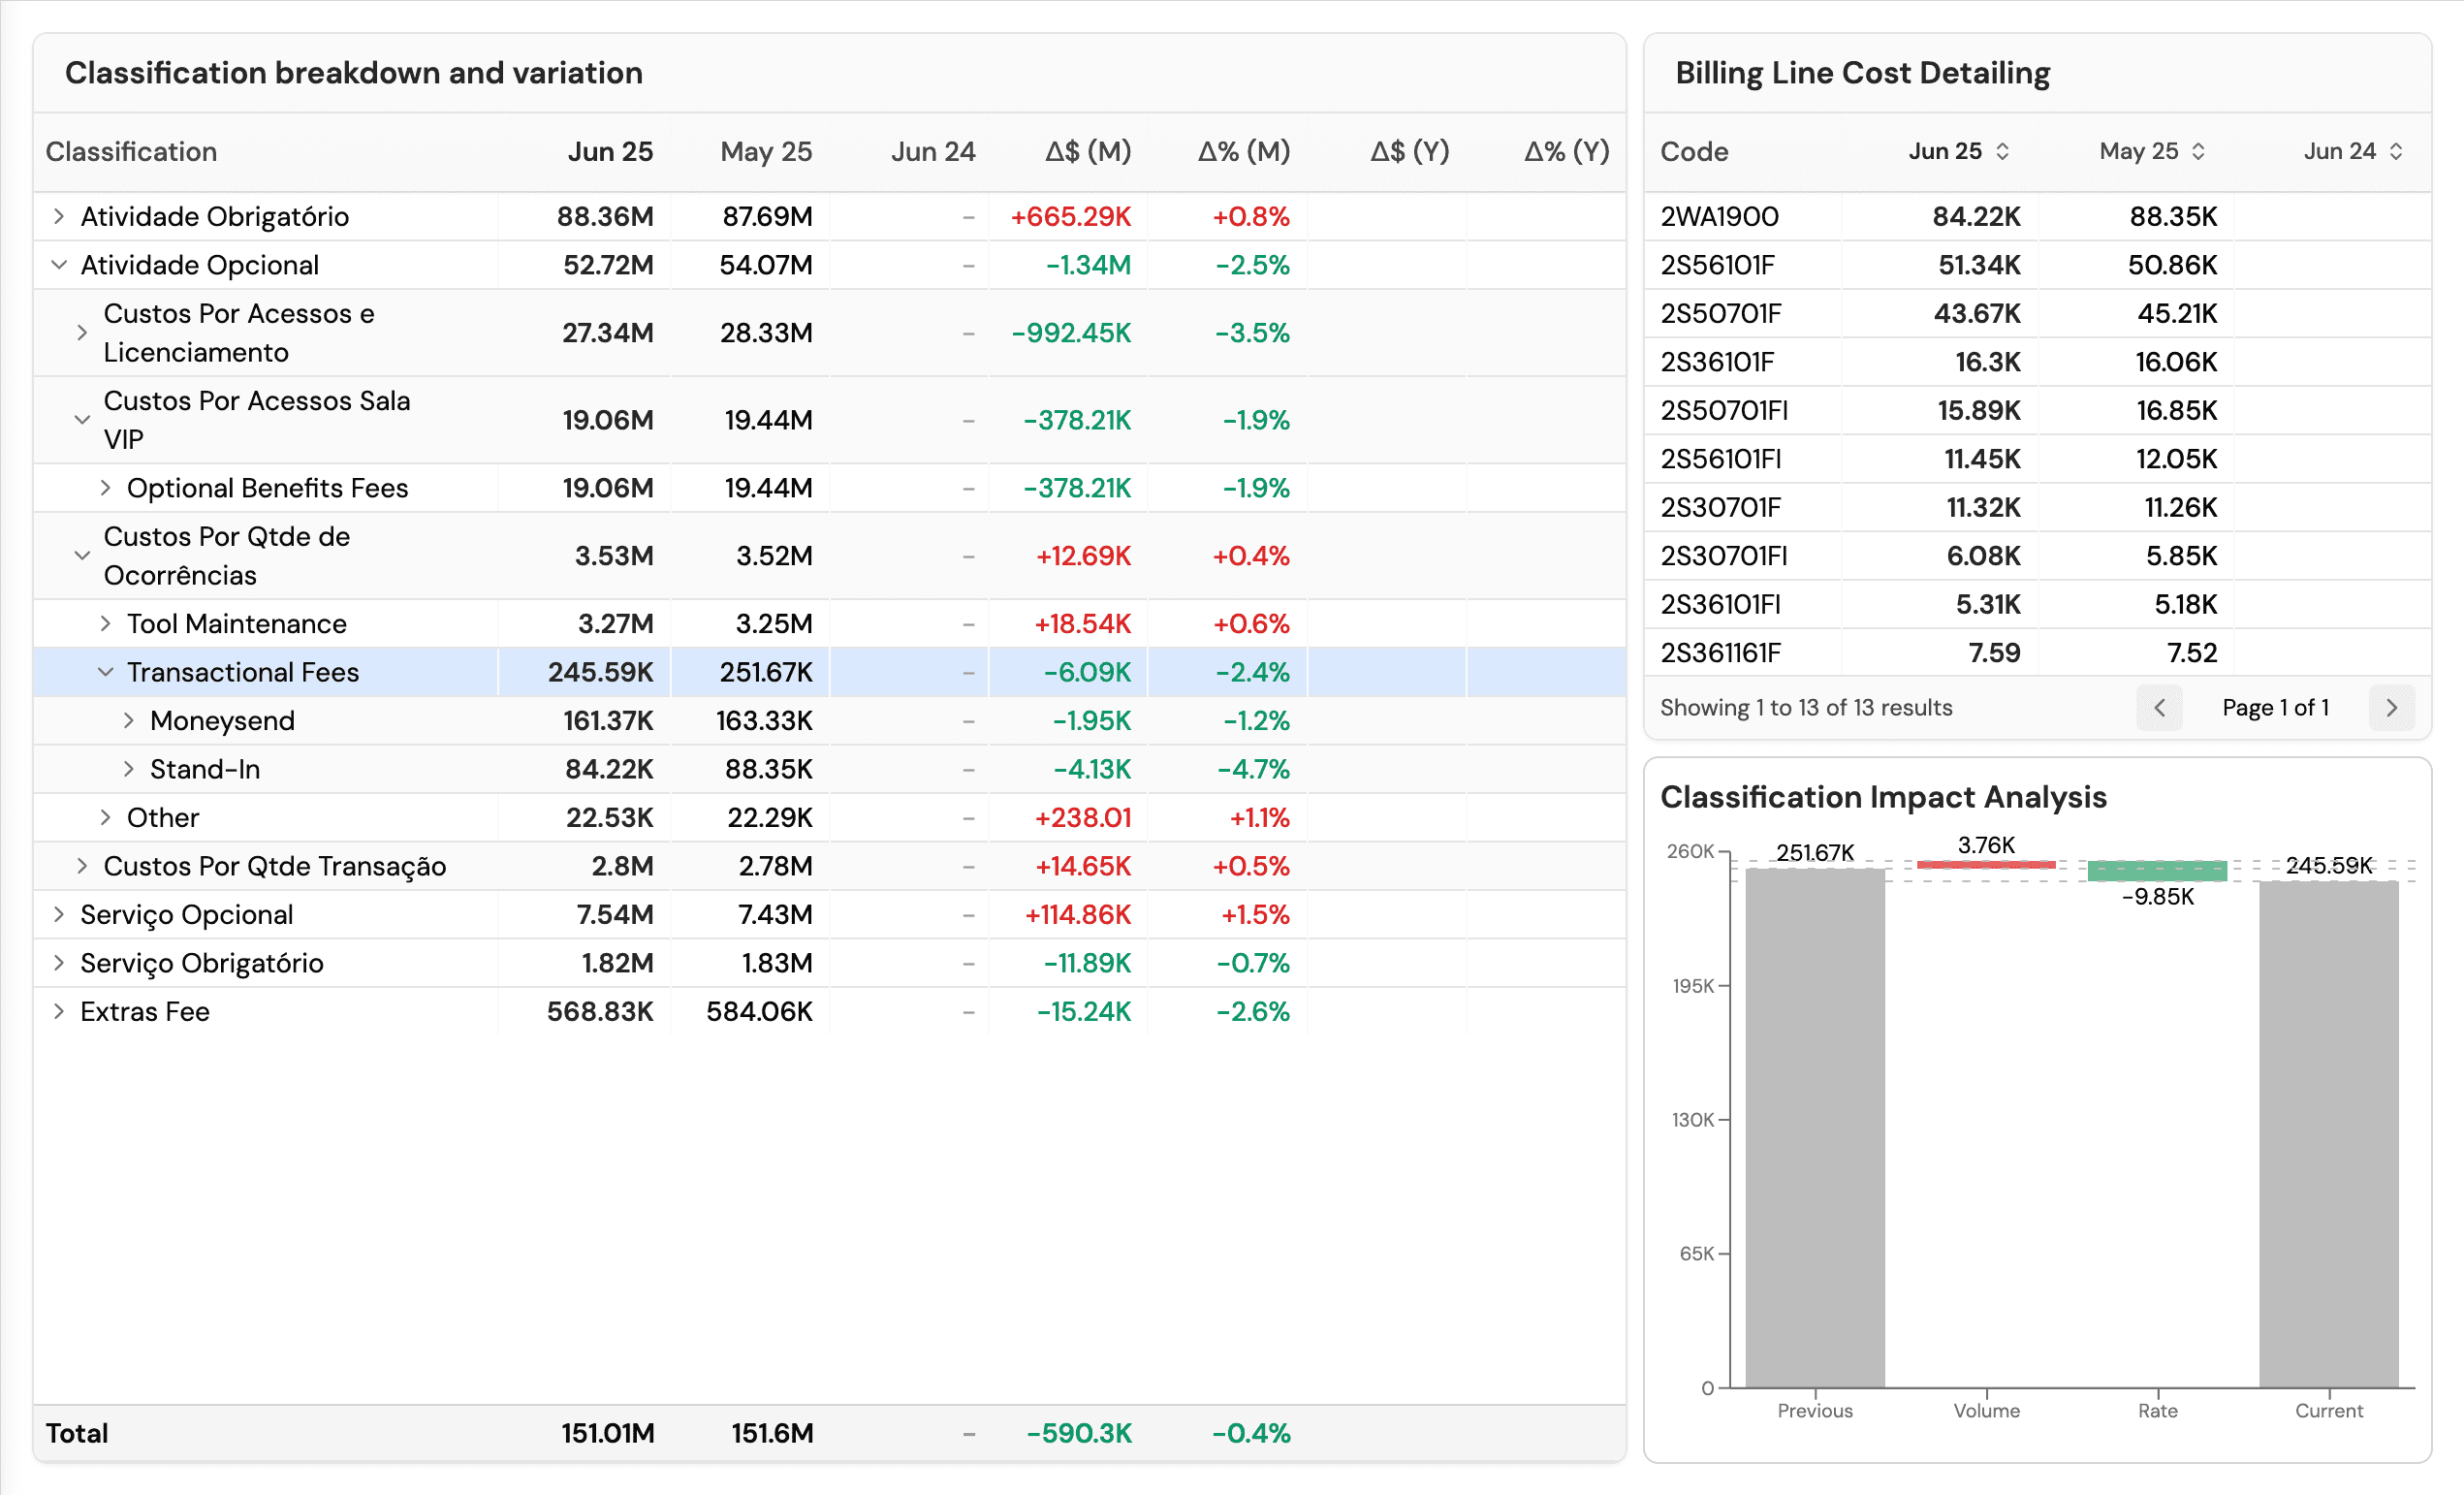Expand the Moneysend row
Screen dimensions: 2464x1495
[129, 720]
